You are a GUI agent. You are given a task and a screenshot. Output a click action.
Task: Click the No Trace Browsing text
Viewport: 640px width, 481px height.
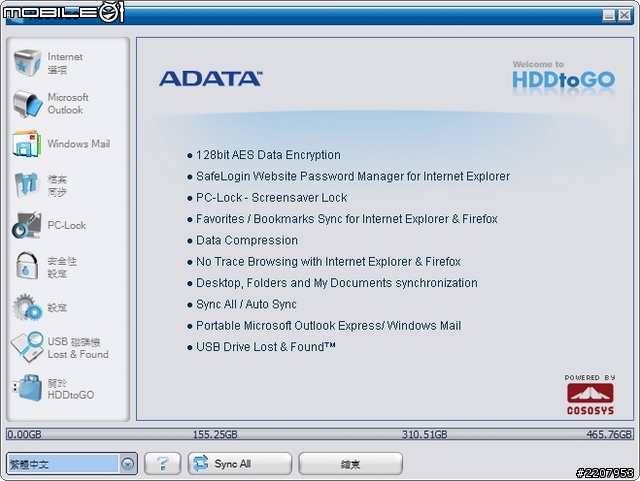[x=328, y=261]
